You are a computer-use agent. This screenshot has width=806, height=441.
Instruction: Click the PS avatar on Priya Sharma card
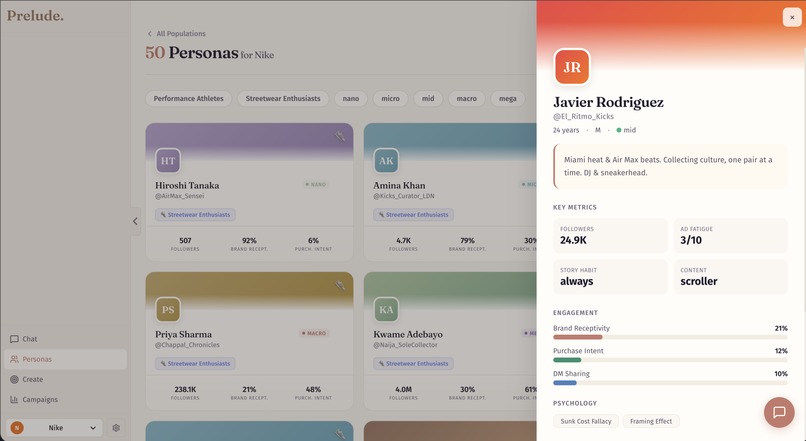(x=168, y=310)
